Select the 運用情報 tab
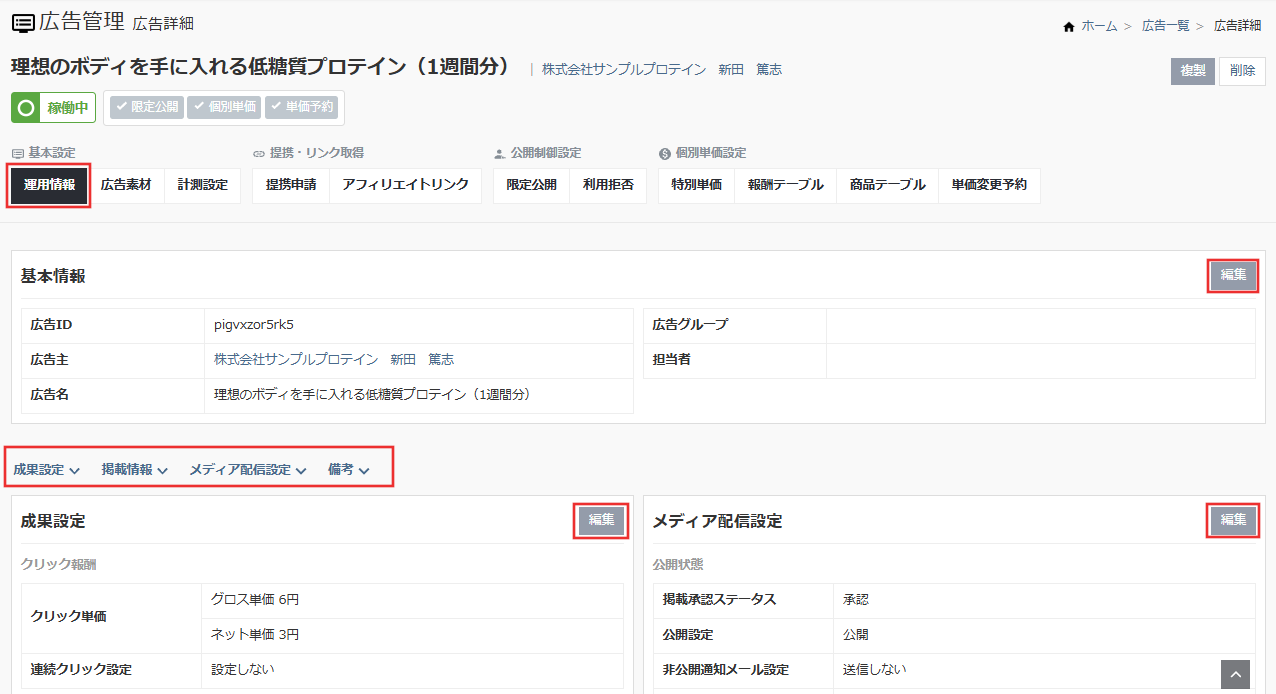1276x694 pixels. [x=50, y=185]
